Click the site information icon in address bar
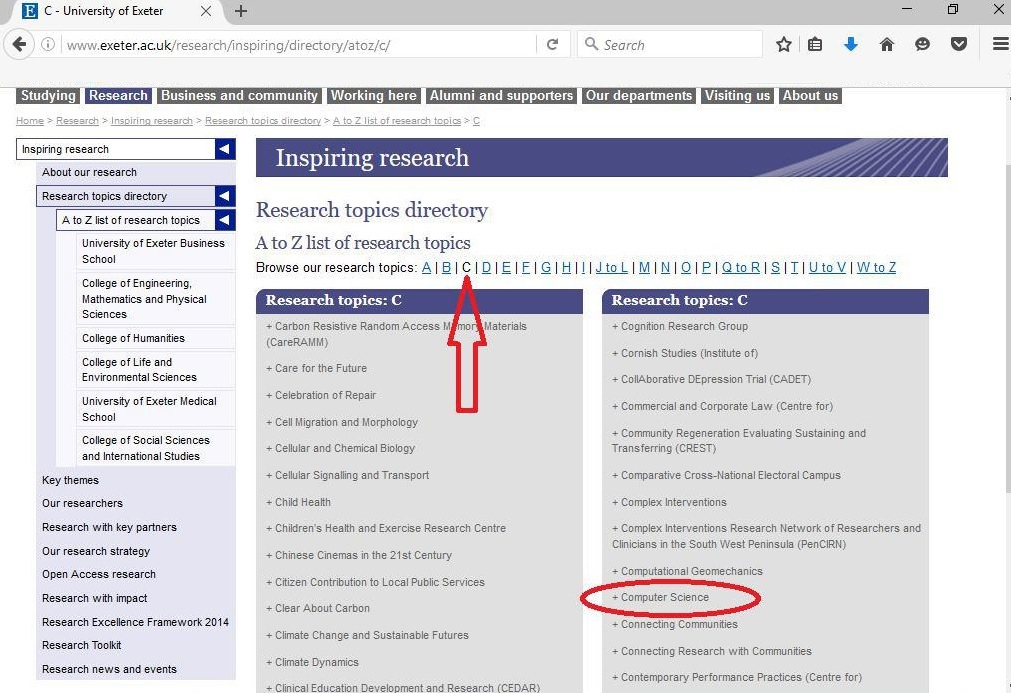Screen dimensions: 1011x693 pyautogui.click(x=48, y=44)
